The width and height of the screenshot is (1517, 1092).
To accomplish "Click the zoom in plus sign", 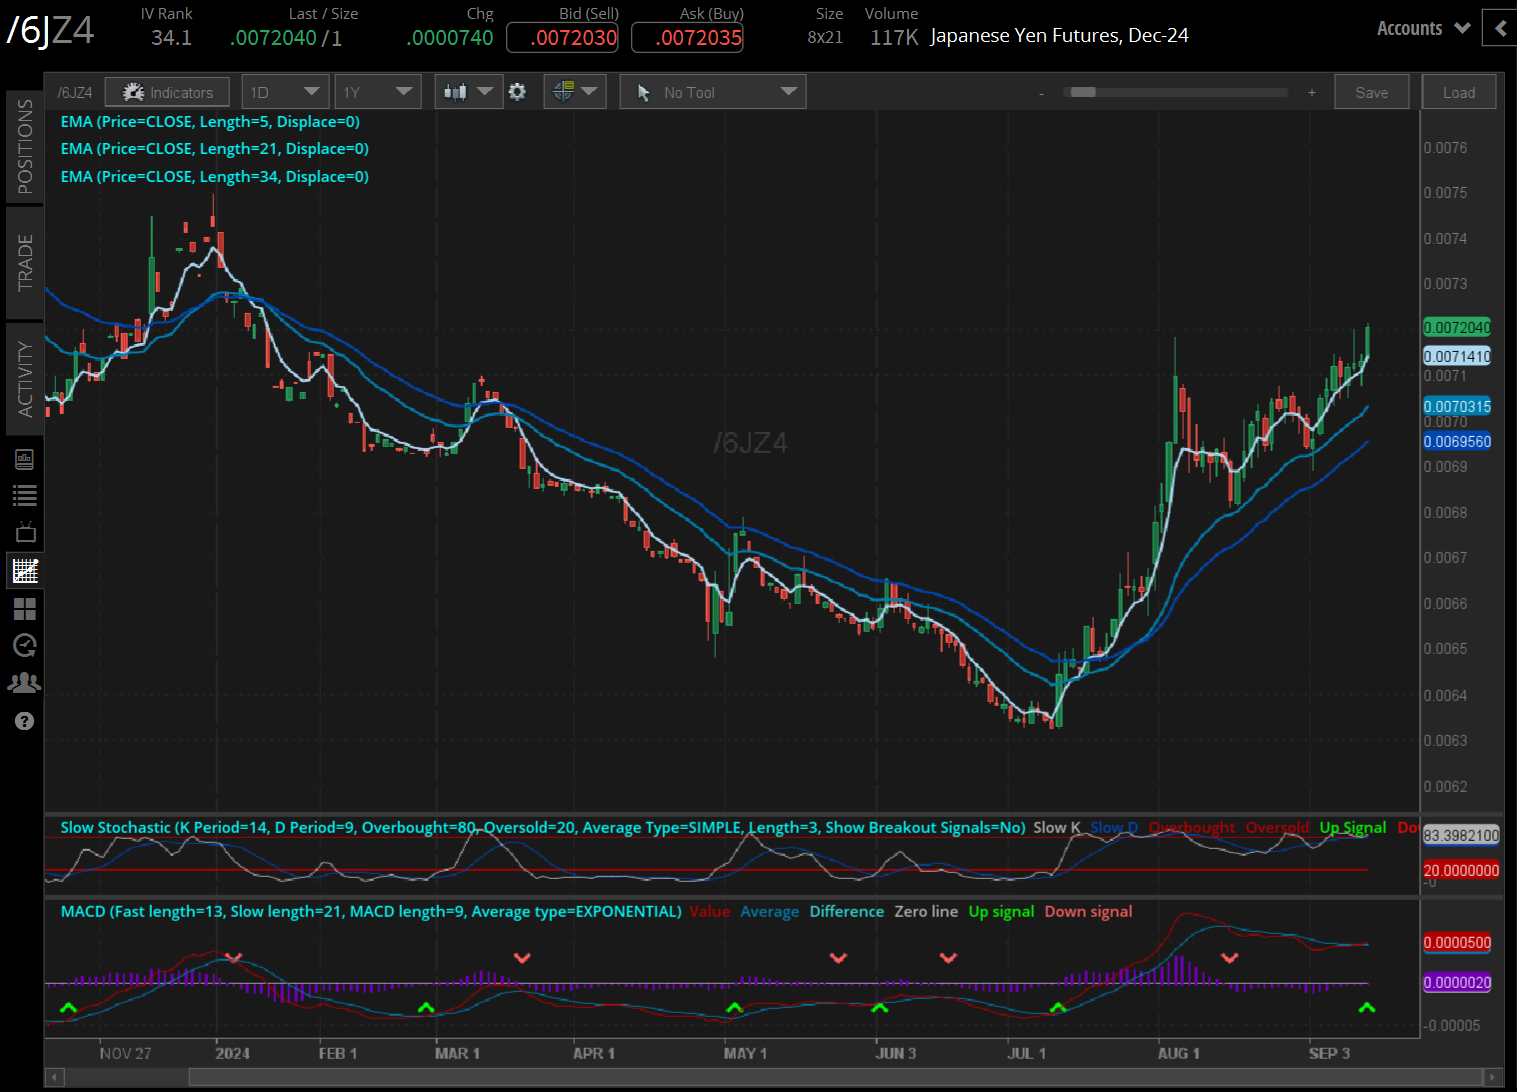I will coord(1312,93).
